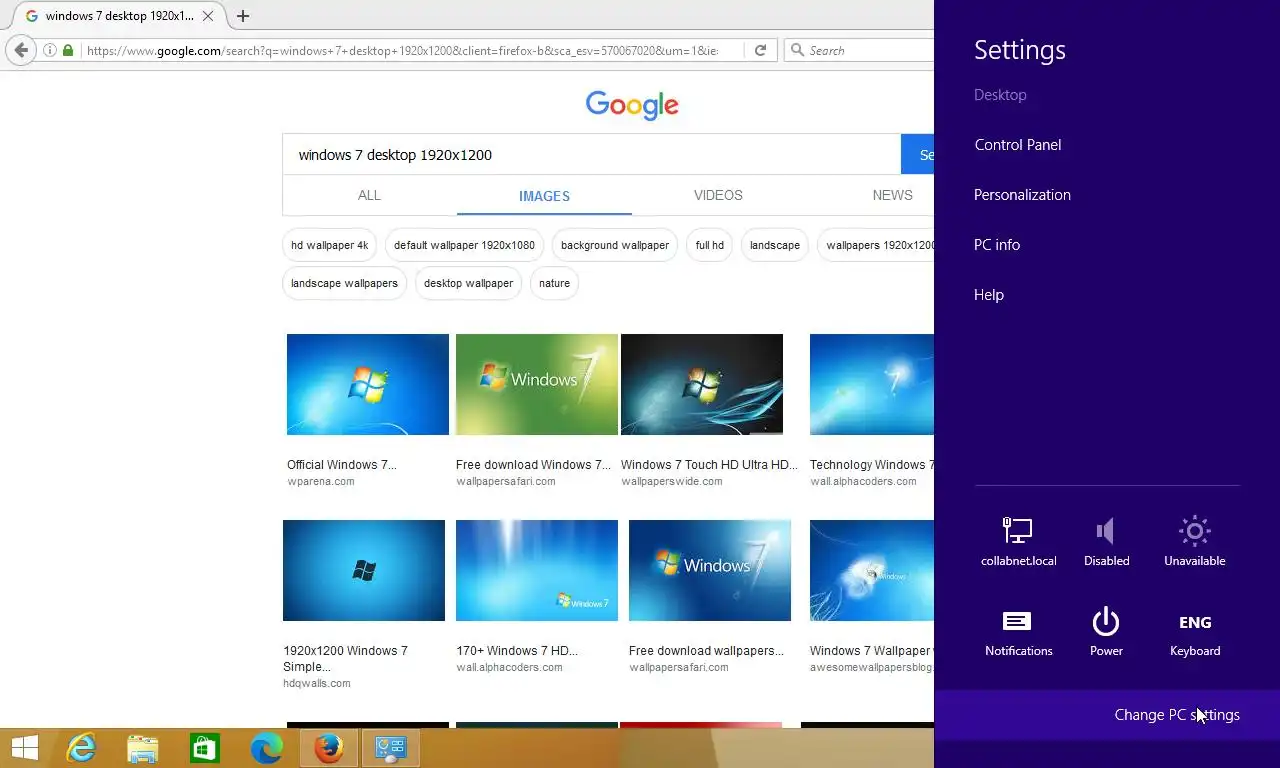Click the 'Free download Windows 7...' title
1280x768 pixels.
pos(533,465)
